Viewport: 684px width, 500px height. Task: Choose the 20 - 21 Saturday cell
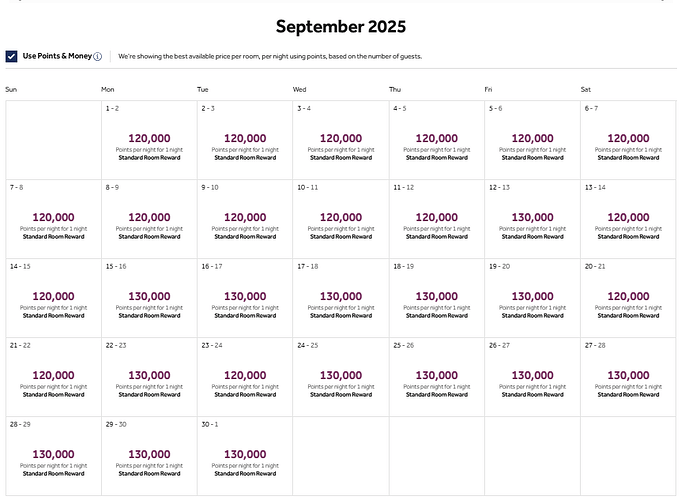(628, 298)
